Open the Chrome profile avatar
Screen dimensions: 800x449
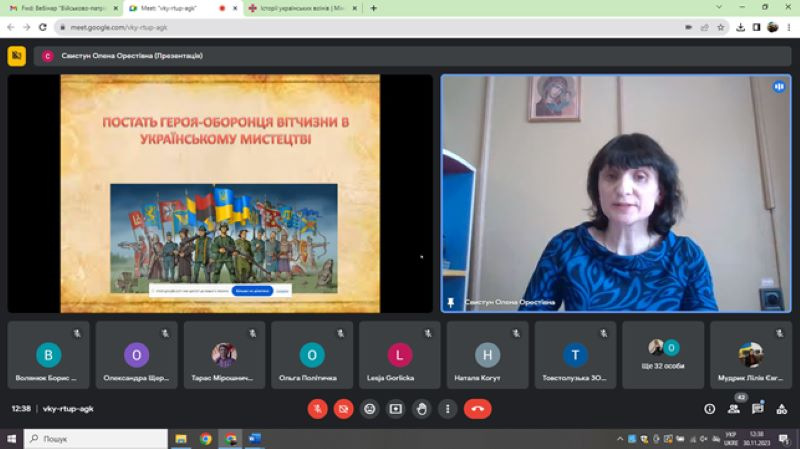point(772,27)
